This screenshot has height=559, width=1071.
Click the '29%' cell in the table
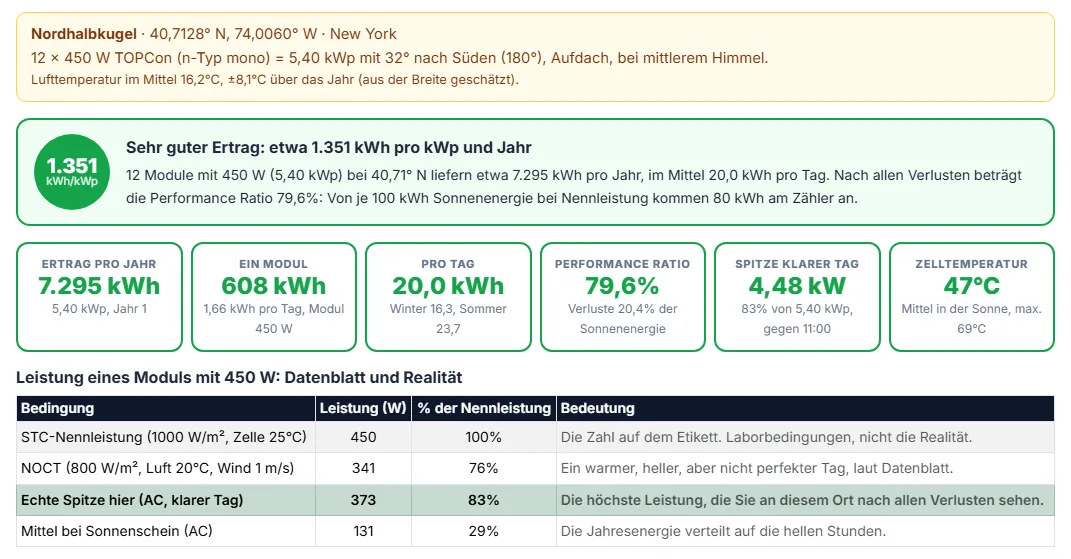coord(484,531)
